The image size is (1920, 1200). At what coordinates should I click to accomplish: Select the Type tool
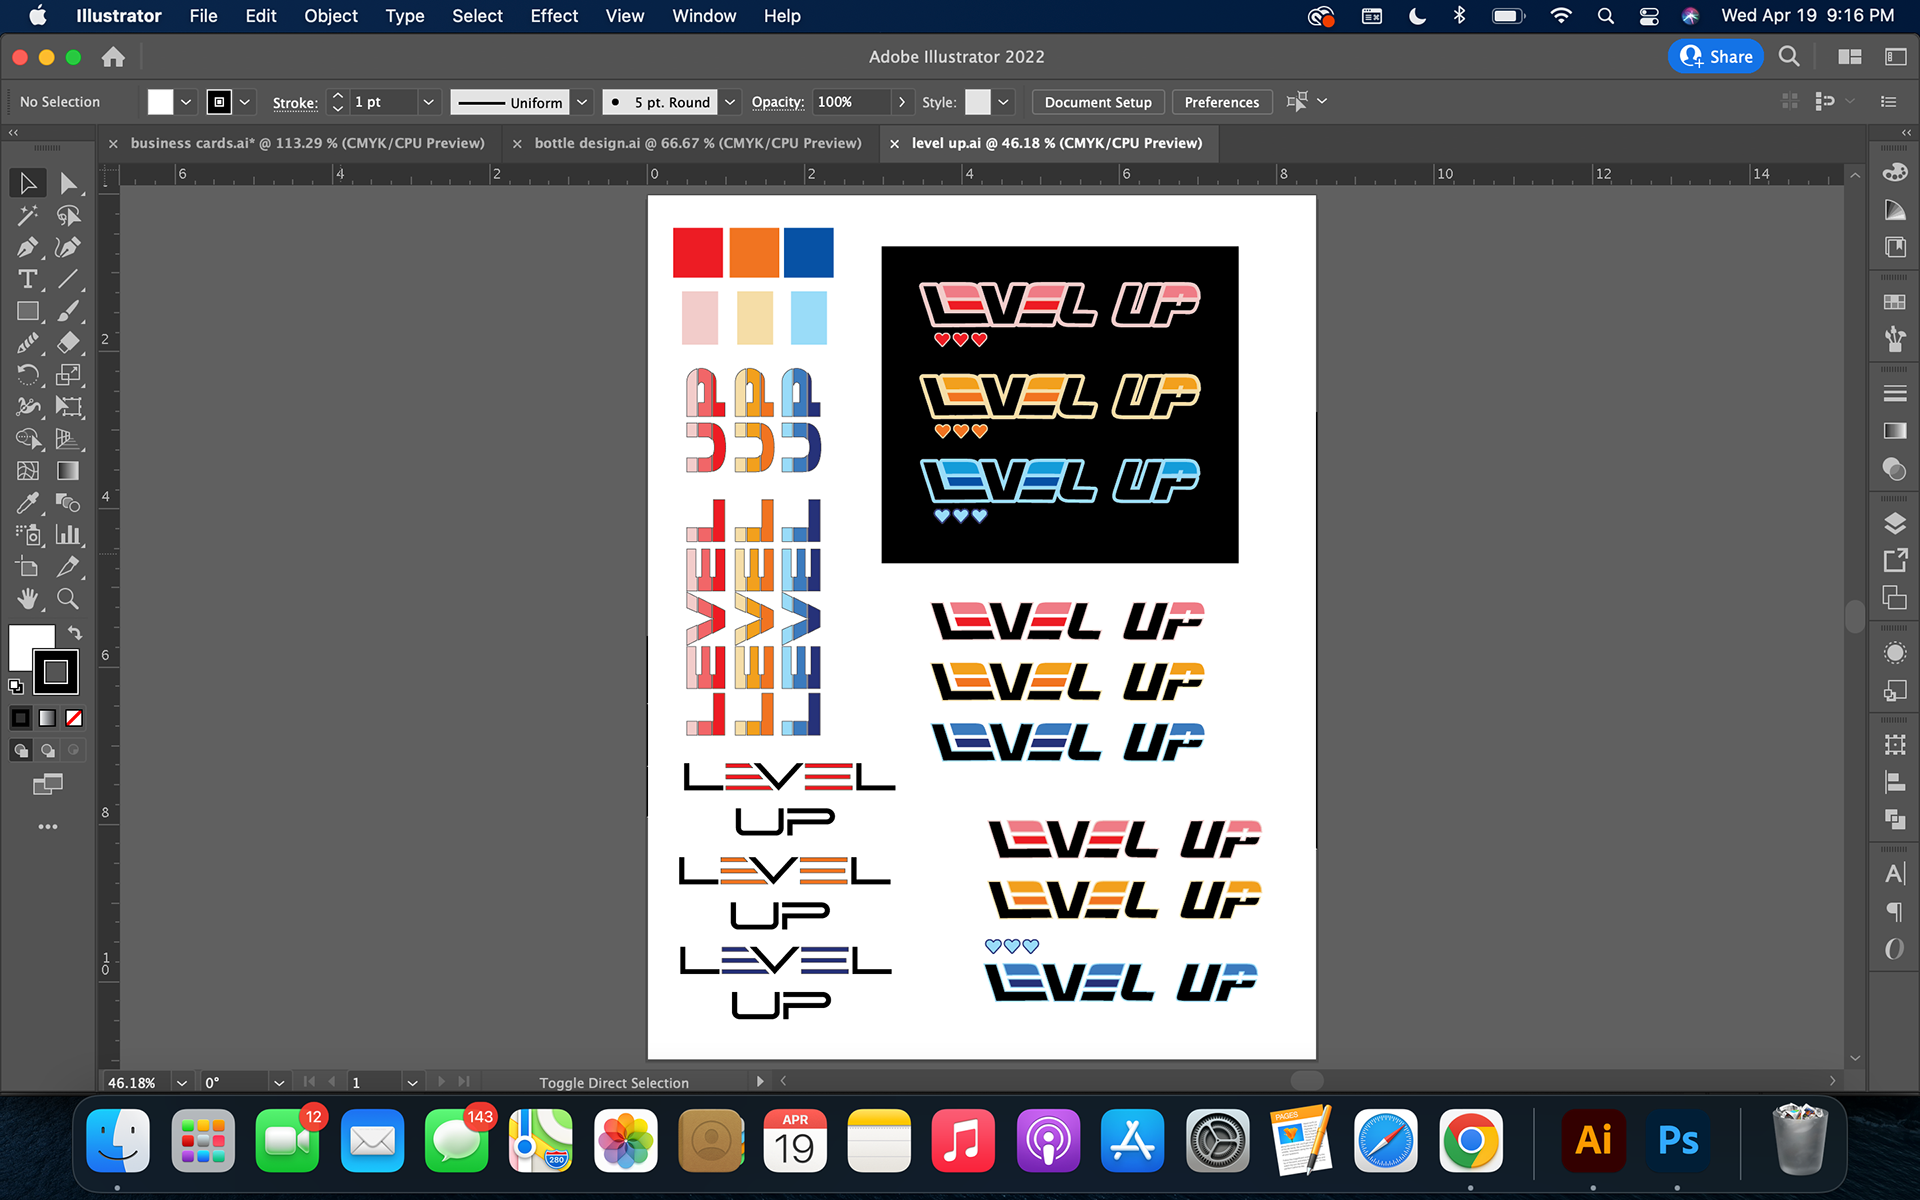[28, 279]
